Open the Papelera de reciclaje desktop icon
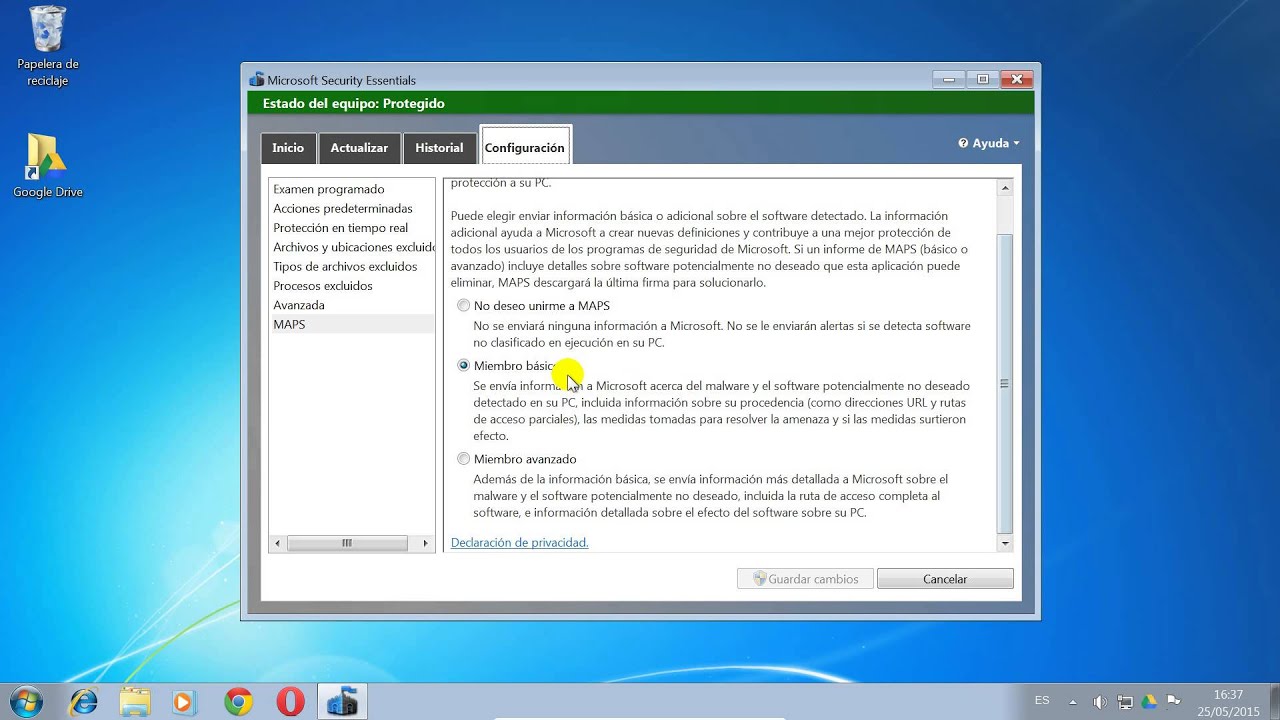This screenshot has height=720, width=1280. point(47,45)
